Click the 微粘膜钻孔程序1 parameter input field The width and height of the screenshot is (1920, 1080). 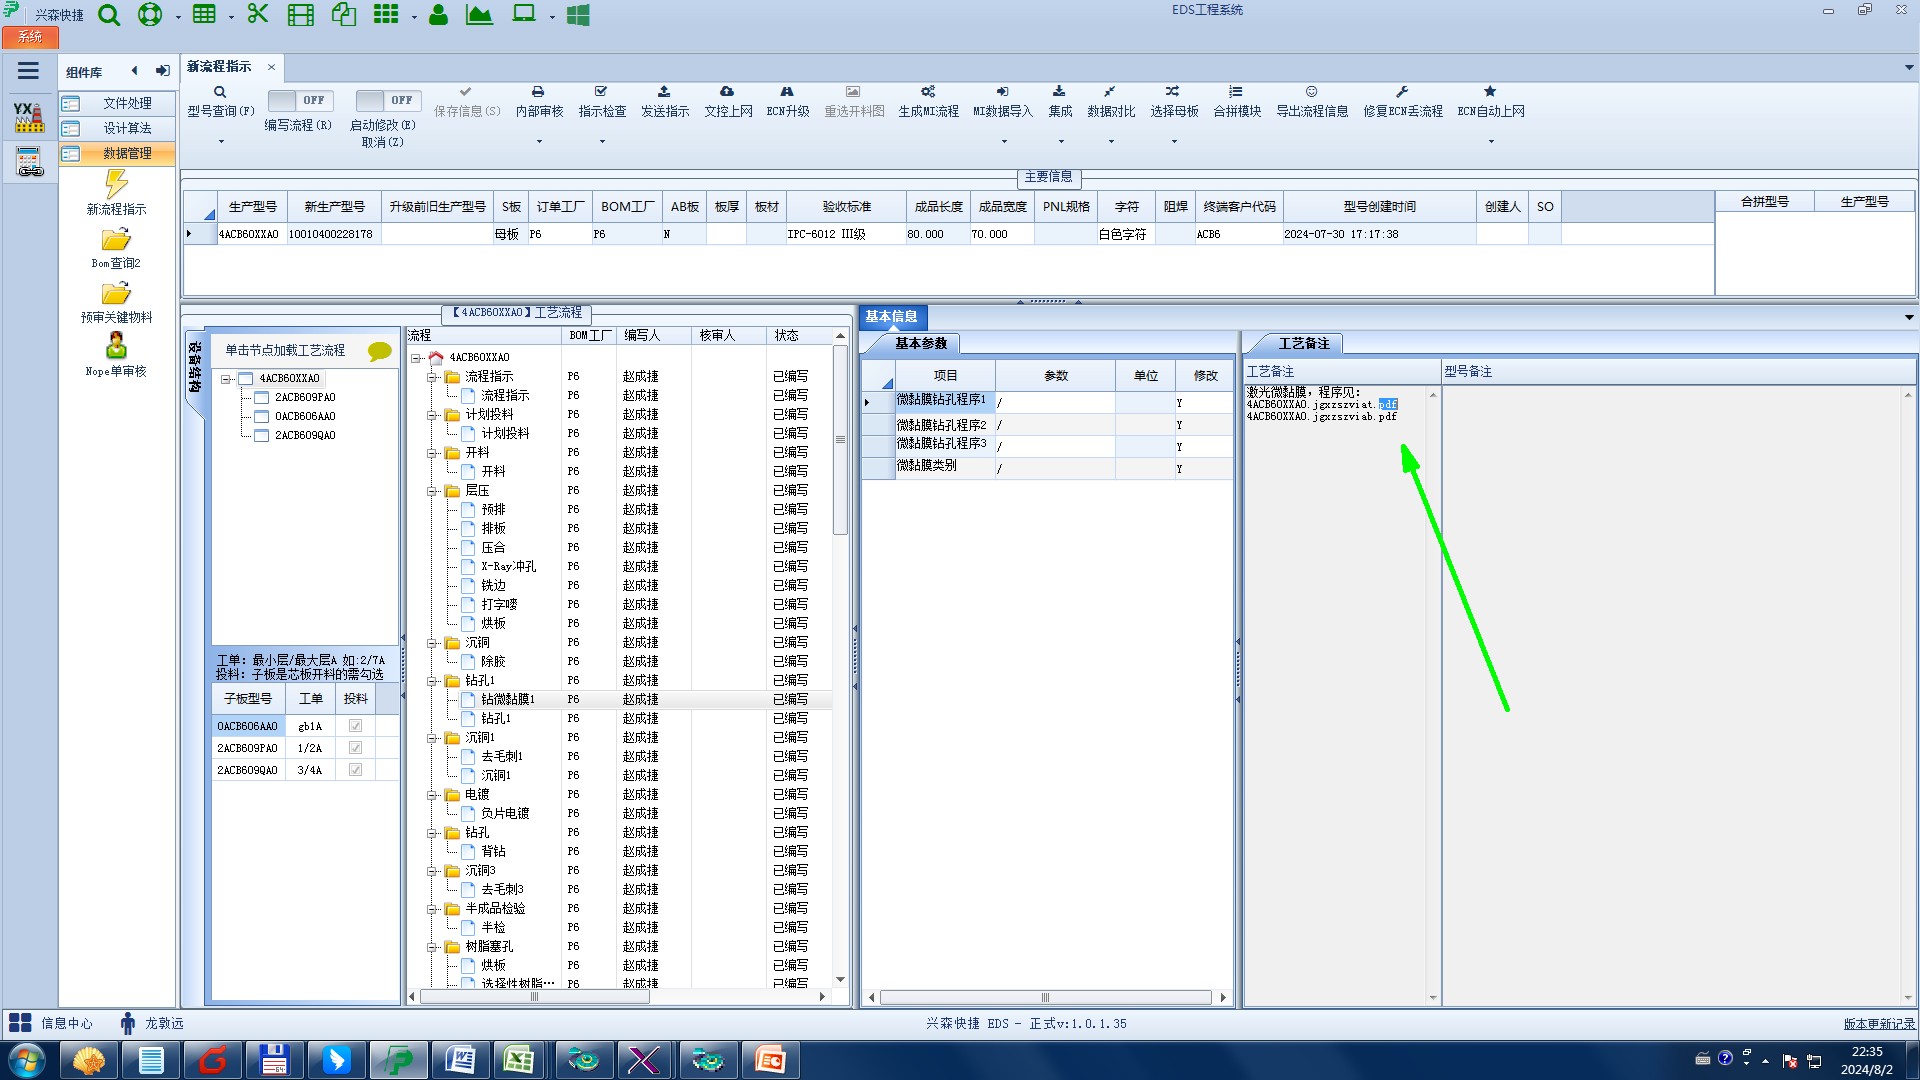pyautogui.click(x=1054, y=402)
